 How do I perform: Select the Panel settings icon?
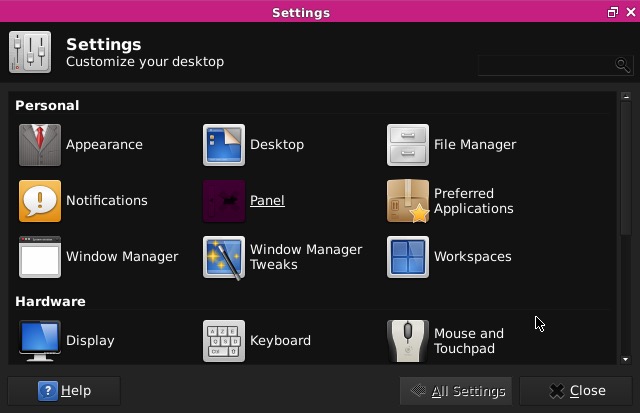[x=224, y=201]
